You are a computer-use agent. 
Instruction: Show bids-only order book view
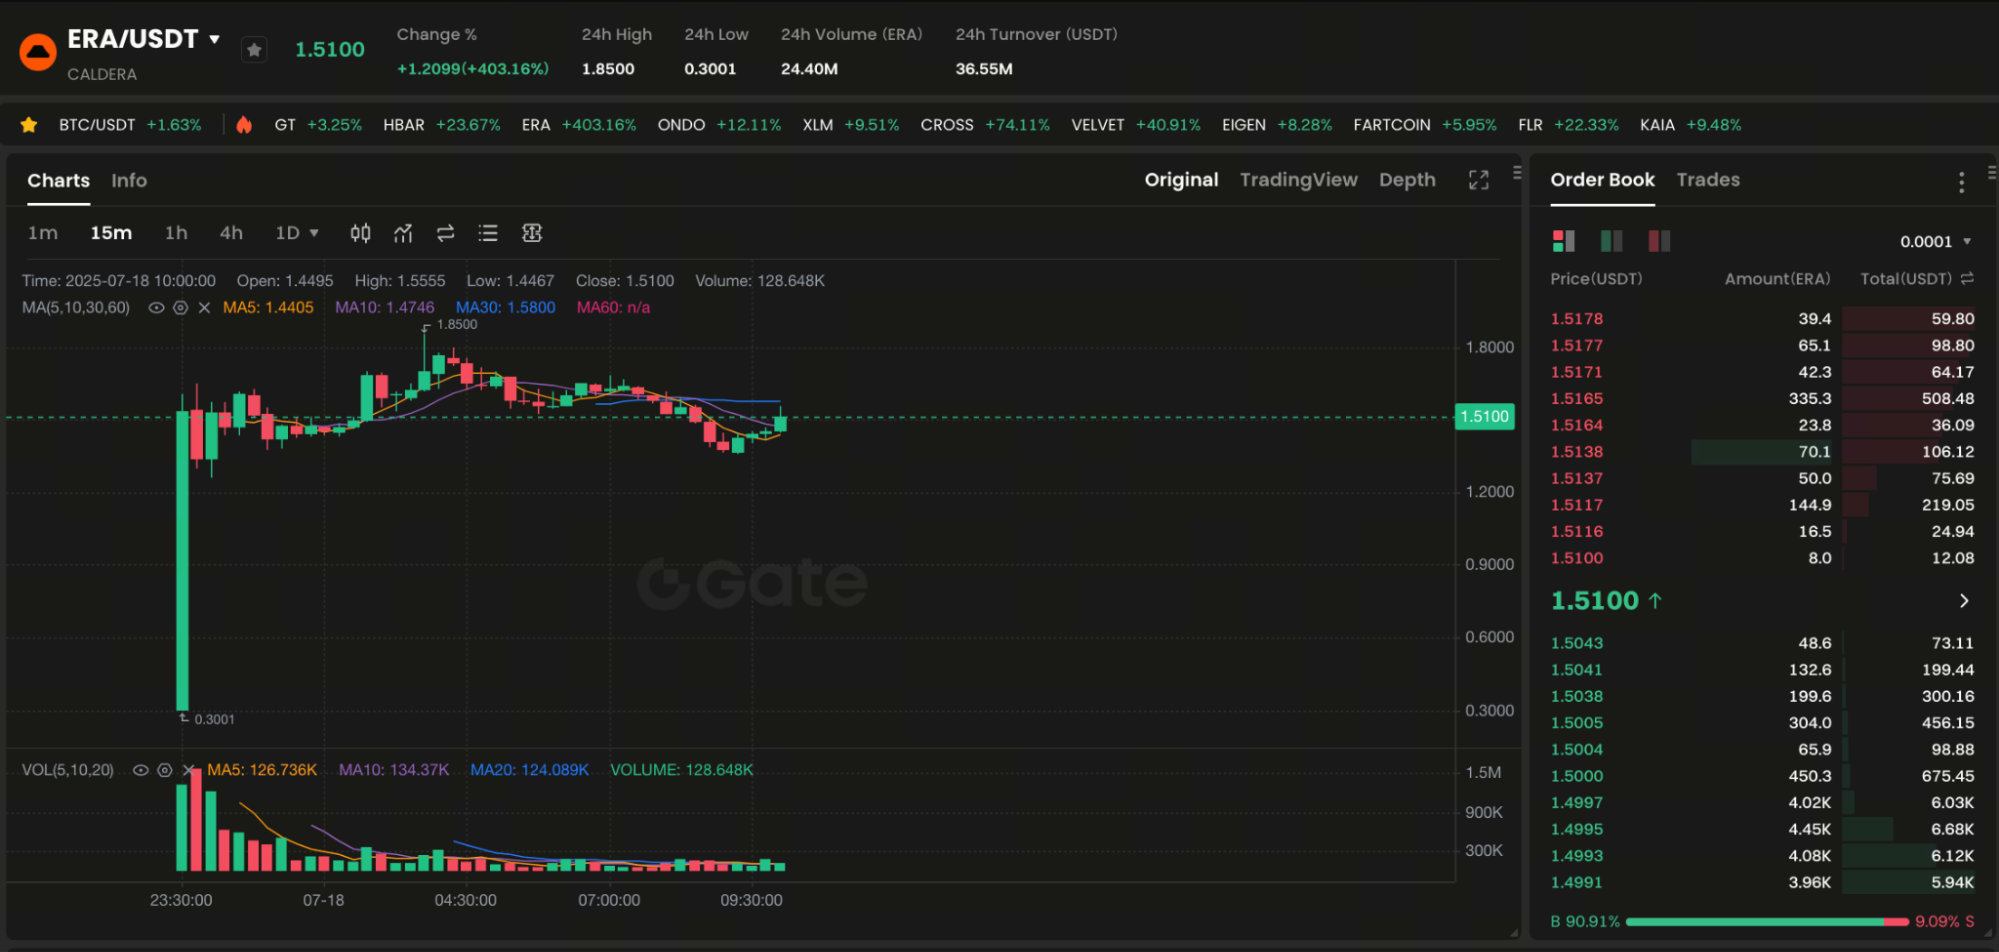coord(1611,241)
